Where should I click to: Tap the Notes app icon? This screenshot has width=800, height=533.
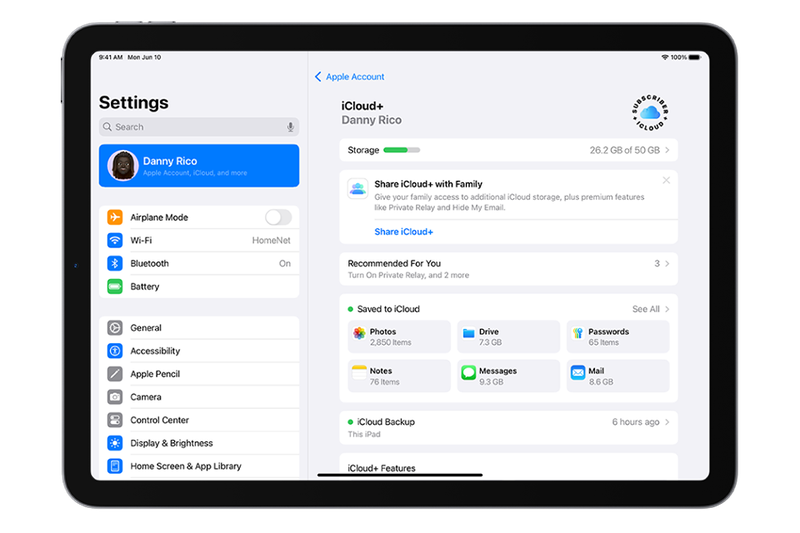click(x=359, y=372)
